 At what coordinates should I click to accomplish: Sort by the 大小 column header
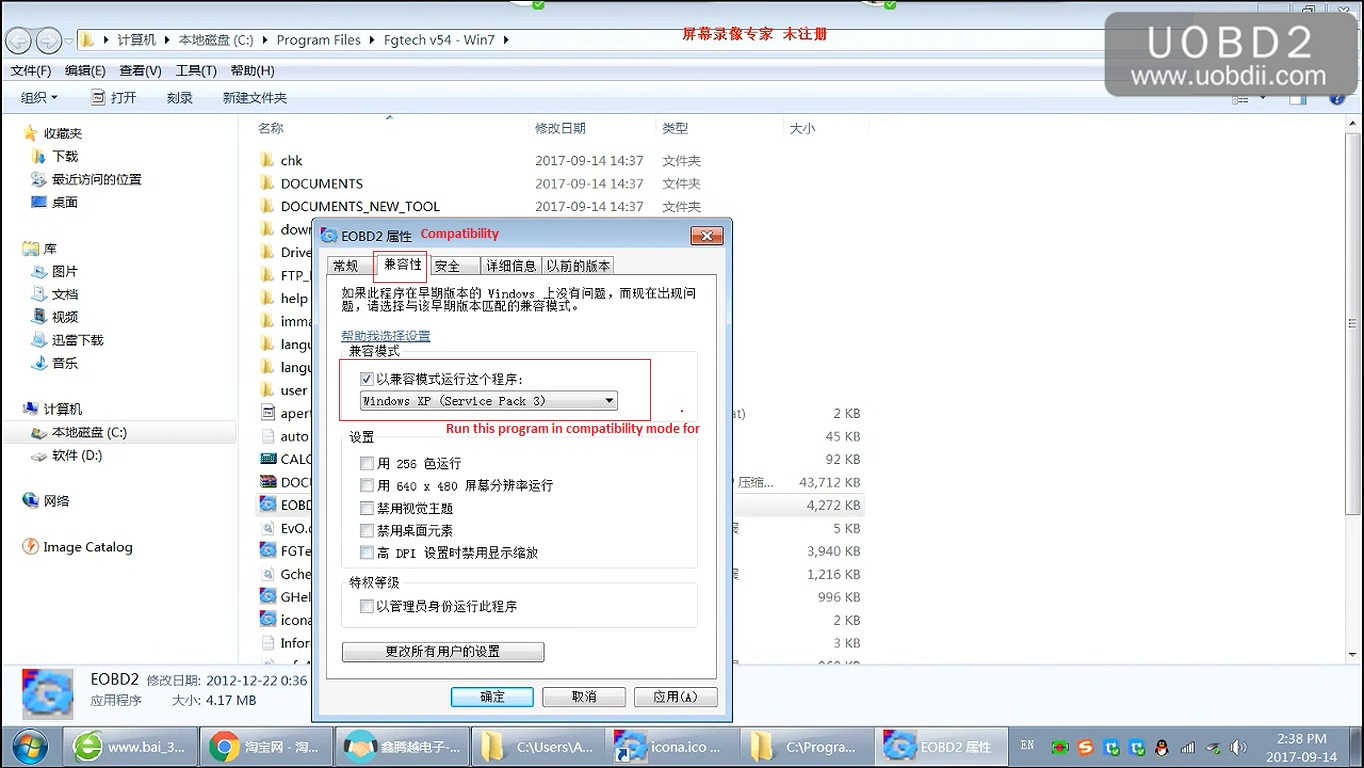tap(802, 128)
